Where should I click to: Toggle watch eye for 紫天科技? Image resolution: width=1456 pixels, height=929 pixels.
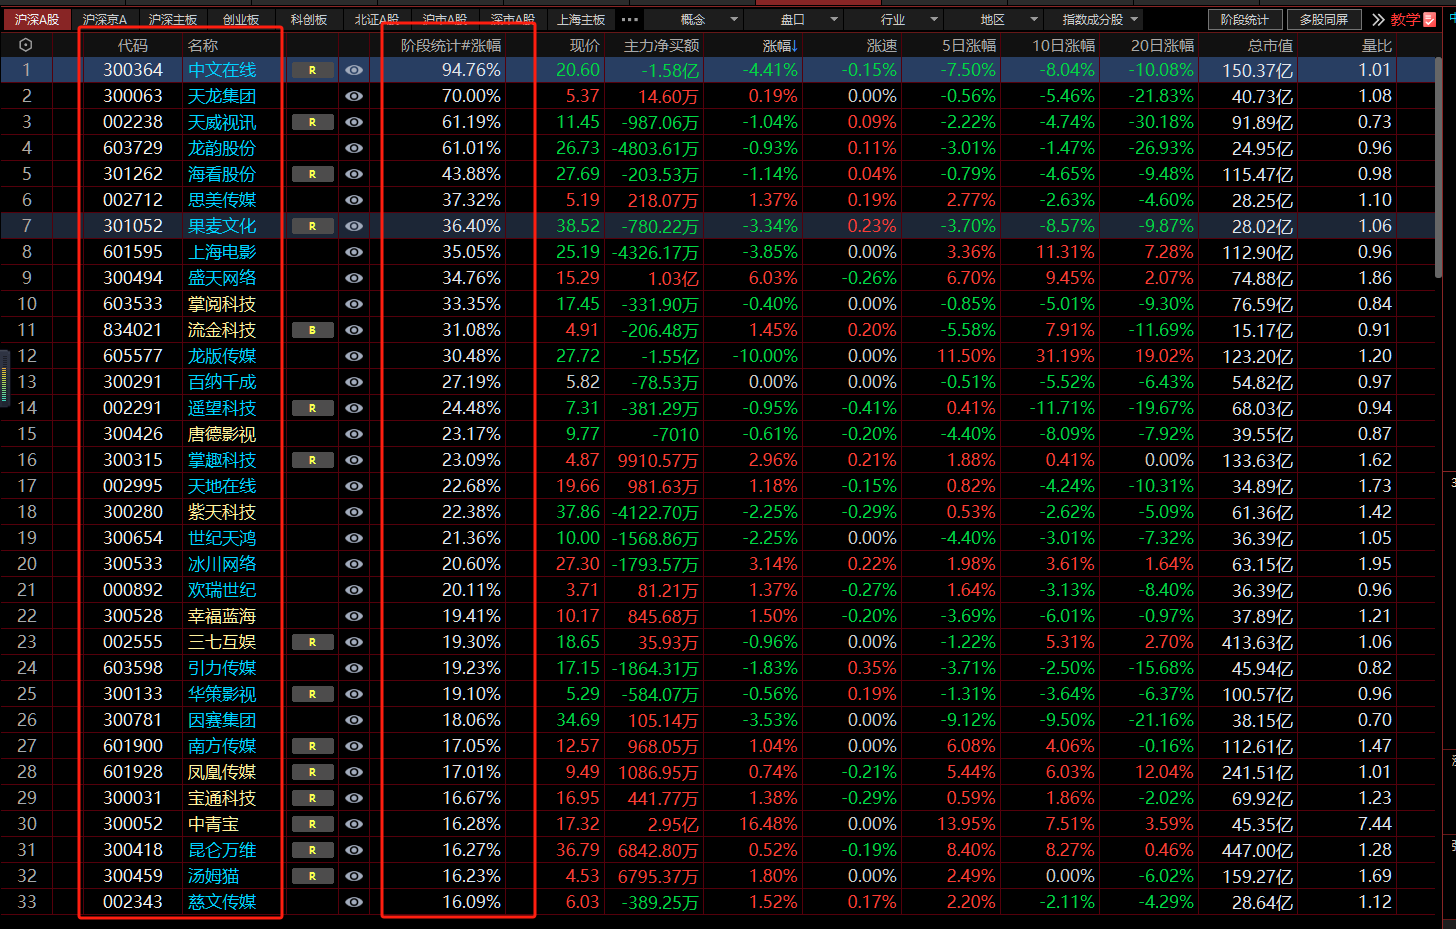click(354, 512)
